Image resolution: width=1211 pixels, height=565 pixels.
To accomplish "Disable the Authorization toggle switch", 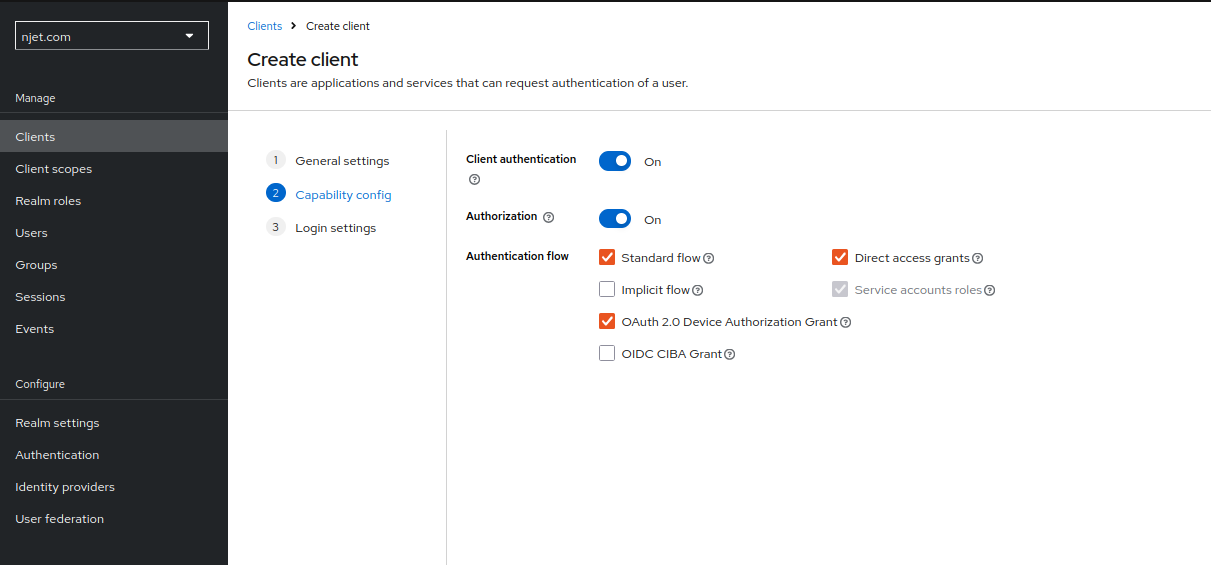I will pyautogui.click(x=615, y=219).
